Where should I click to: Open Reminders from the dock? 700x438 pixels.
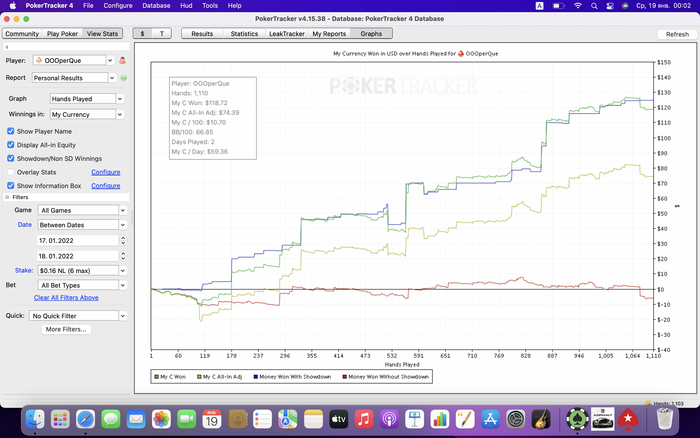[262, 419]
